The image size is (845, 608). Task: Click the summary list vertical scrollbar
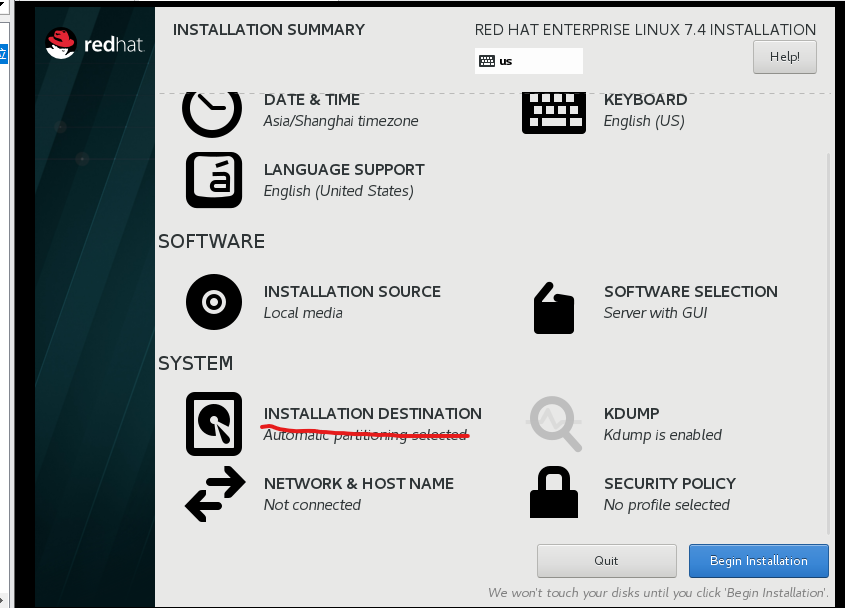[x=828, y=344]
